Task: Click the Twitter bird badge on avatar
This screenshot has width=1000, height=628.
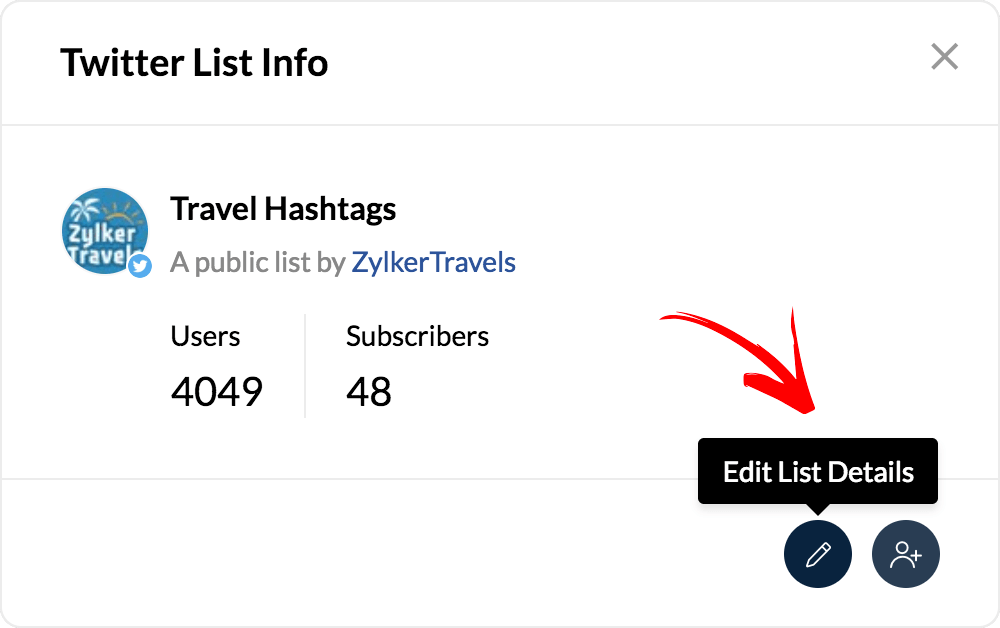Action: [x=140, y=265]
